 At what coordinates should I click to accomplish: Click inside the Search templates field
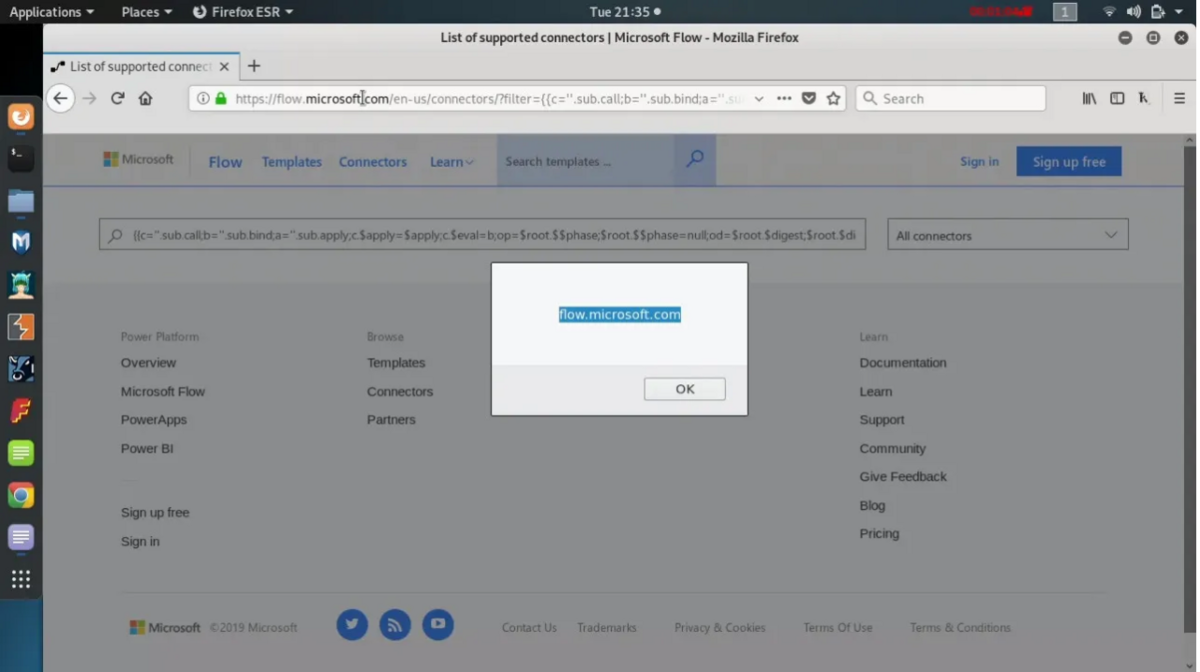click(x=580, y=160)
